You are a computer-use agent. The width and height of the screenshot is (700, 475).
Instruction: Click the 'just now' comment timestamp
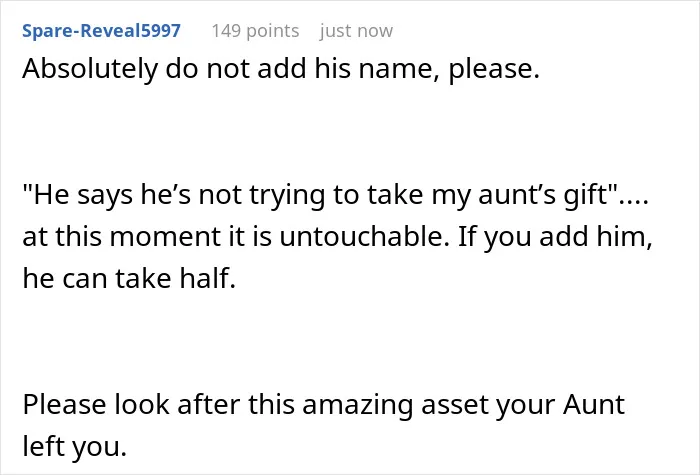[x=356, y=31]
